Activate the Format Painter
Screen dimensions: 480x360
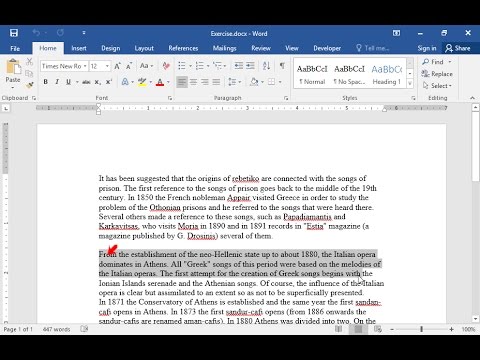[x=29, y=85]
